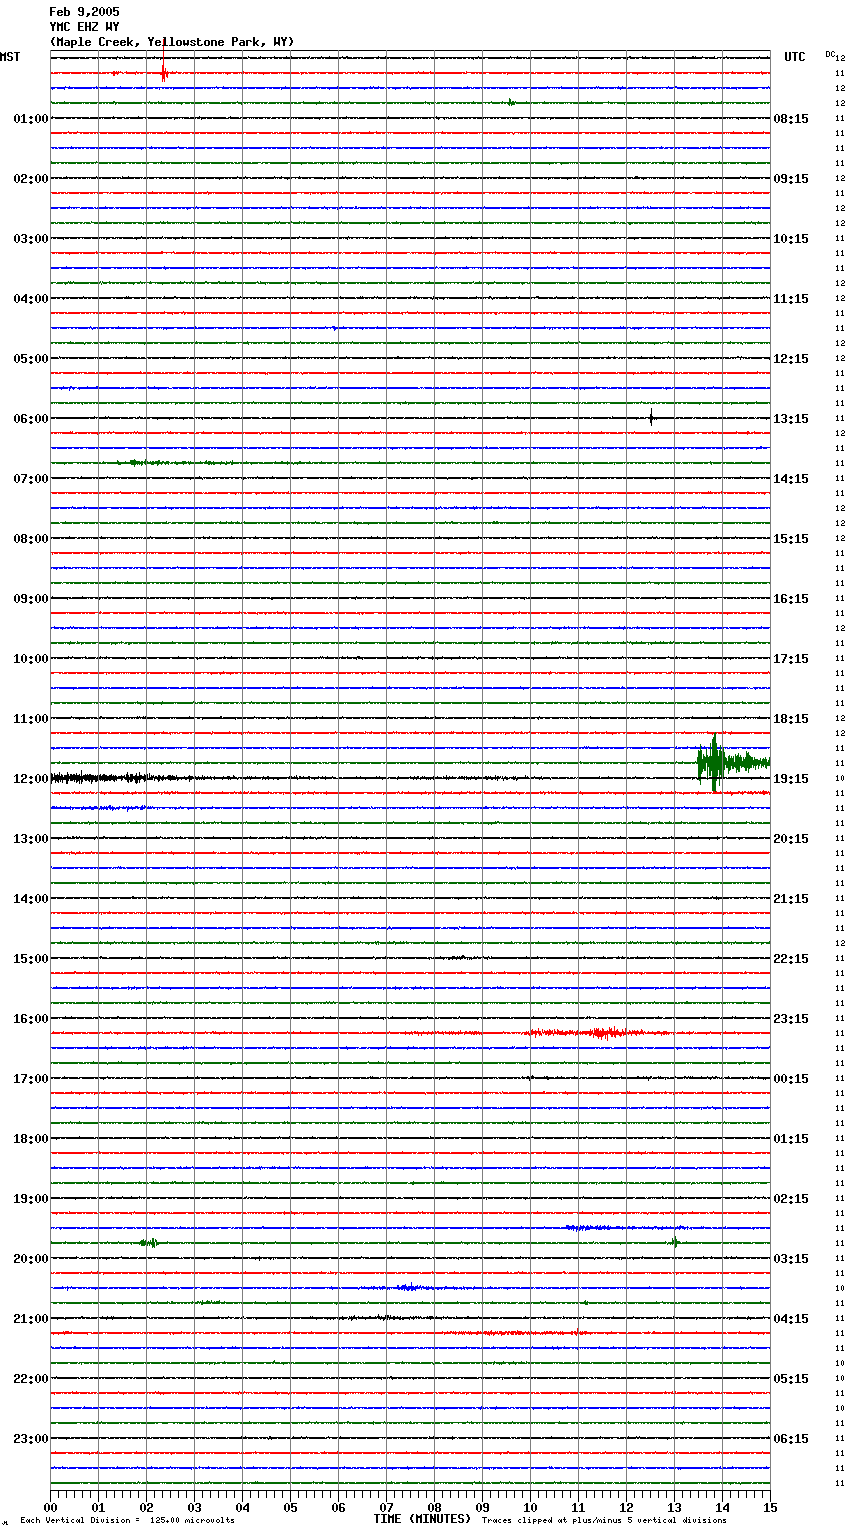The width and height of the screenshot is (850, 1534).
Task: Click the green blip near minute 2 before 20:00
Action: click(x=149, y=1243)
